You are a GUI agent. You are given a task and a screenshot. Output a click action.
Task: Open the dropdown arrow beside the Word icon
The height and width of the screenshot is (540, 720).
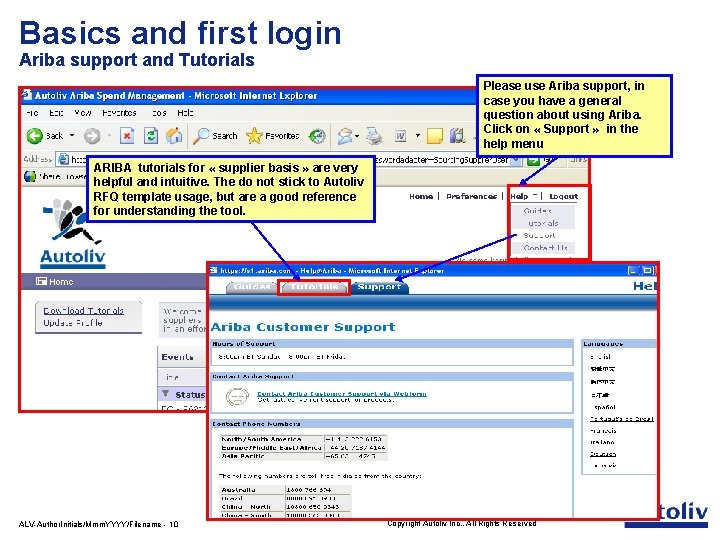click(417, 135)
